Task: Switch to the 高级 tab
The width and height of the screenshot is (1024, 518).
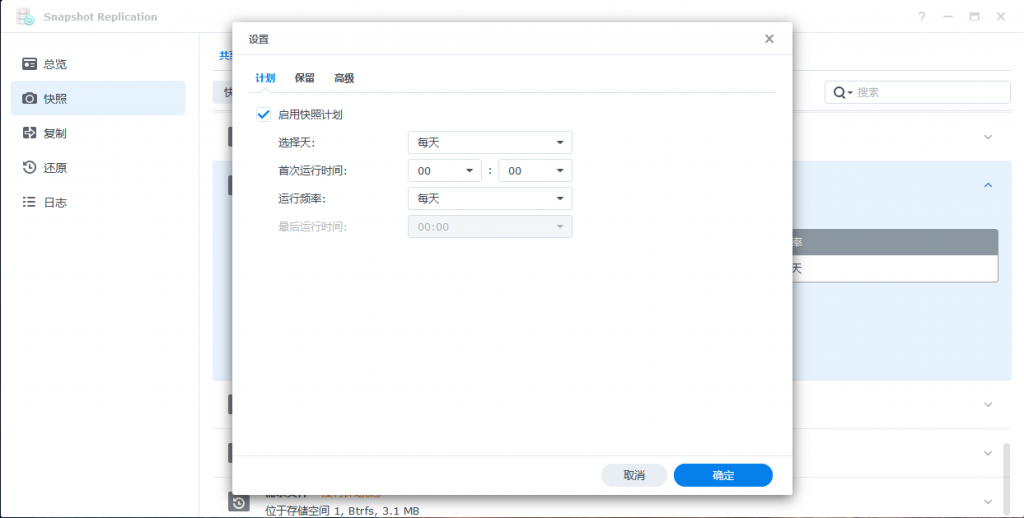Action: point(344,78)
